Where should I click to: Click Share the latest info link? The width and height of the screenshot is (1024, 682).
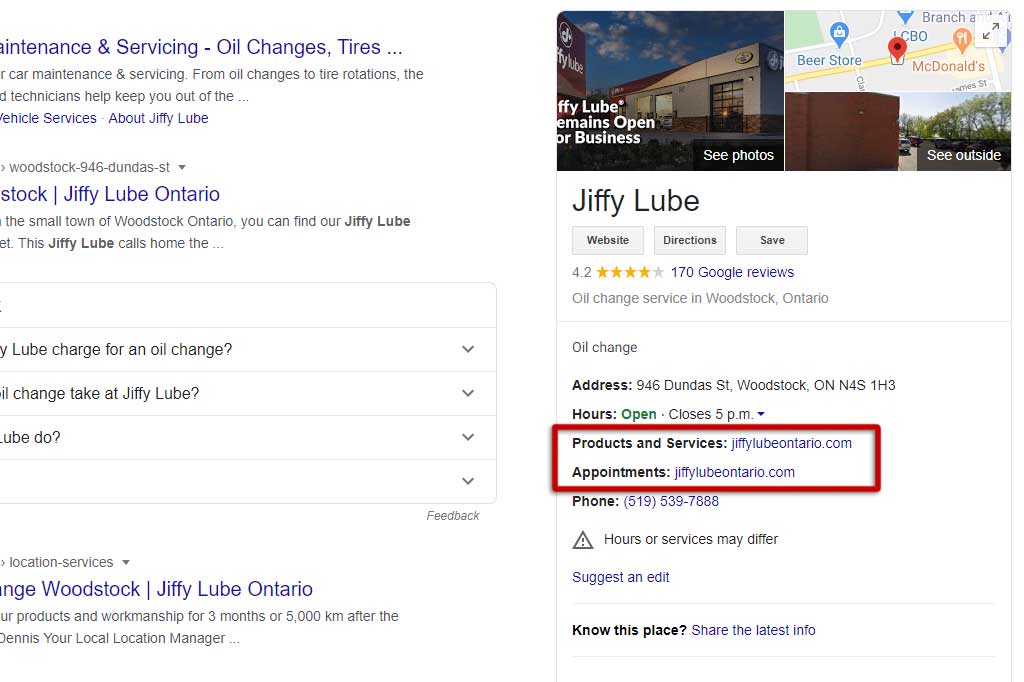(753, 630)
